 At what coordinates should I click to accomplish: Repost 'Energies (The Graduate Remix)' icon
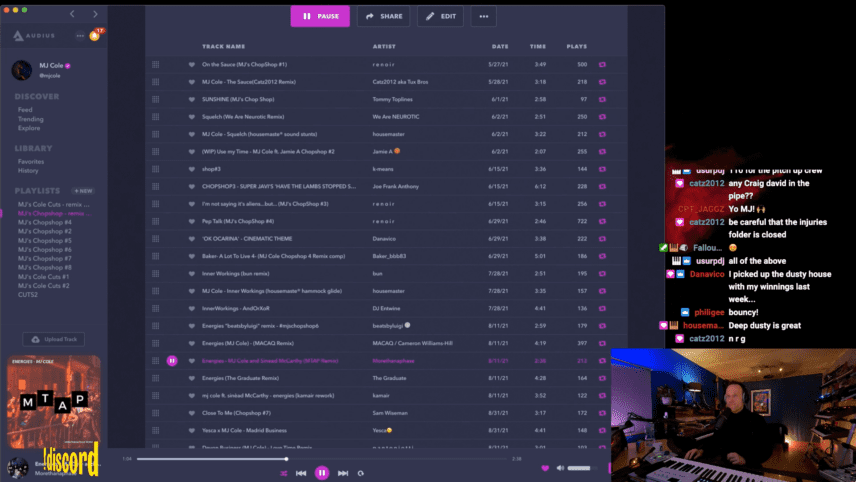point(602,378)
